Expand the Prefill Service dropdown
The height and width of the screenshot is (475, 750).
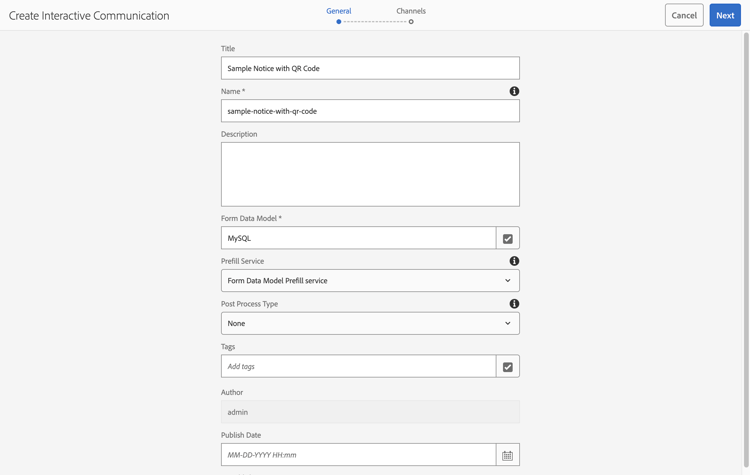pyautogui.click(x=370, y=281)
